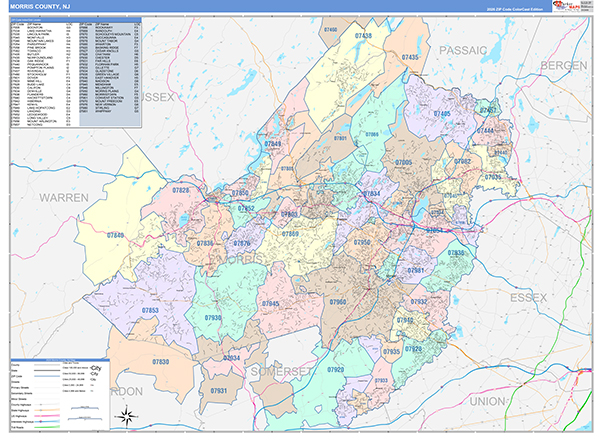Click ZIP code 07438 label
The height and width of the screenshot is (440, 600).
(x=363, y=36)
